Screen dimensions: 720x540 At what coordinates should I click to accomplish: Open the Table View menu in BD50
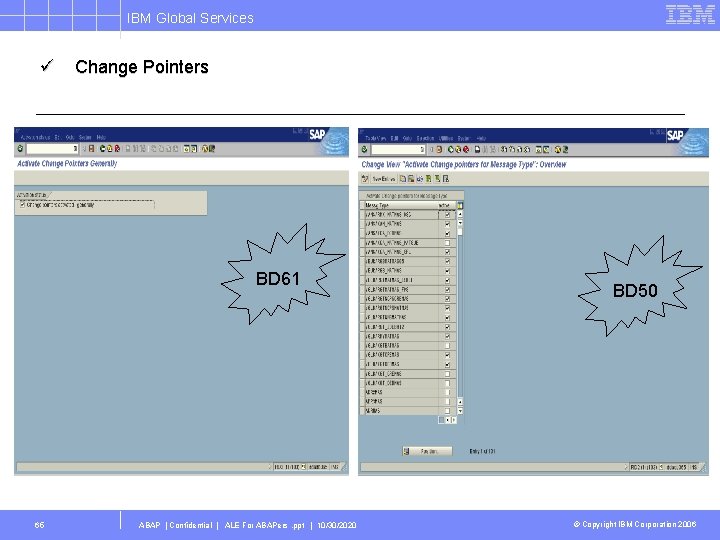[x=376, y=138]
